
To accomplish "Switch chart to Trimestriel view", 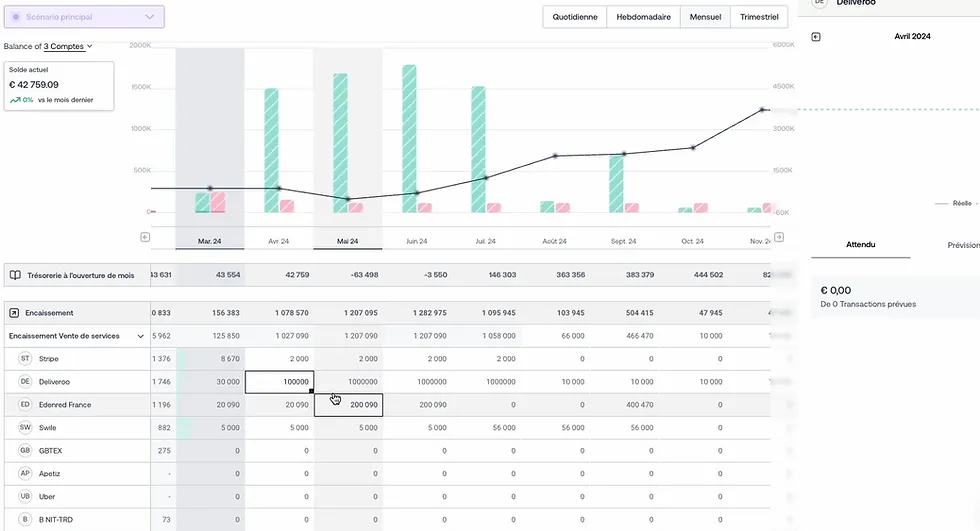I will click(760, 17).
